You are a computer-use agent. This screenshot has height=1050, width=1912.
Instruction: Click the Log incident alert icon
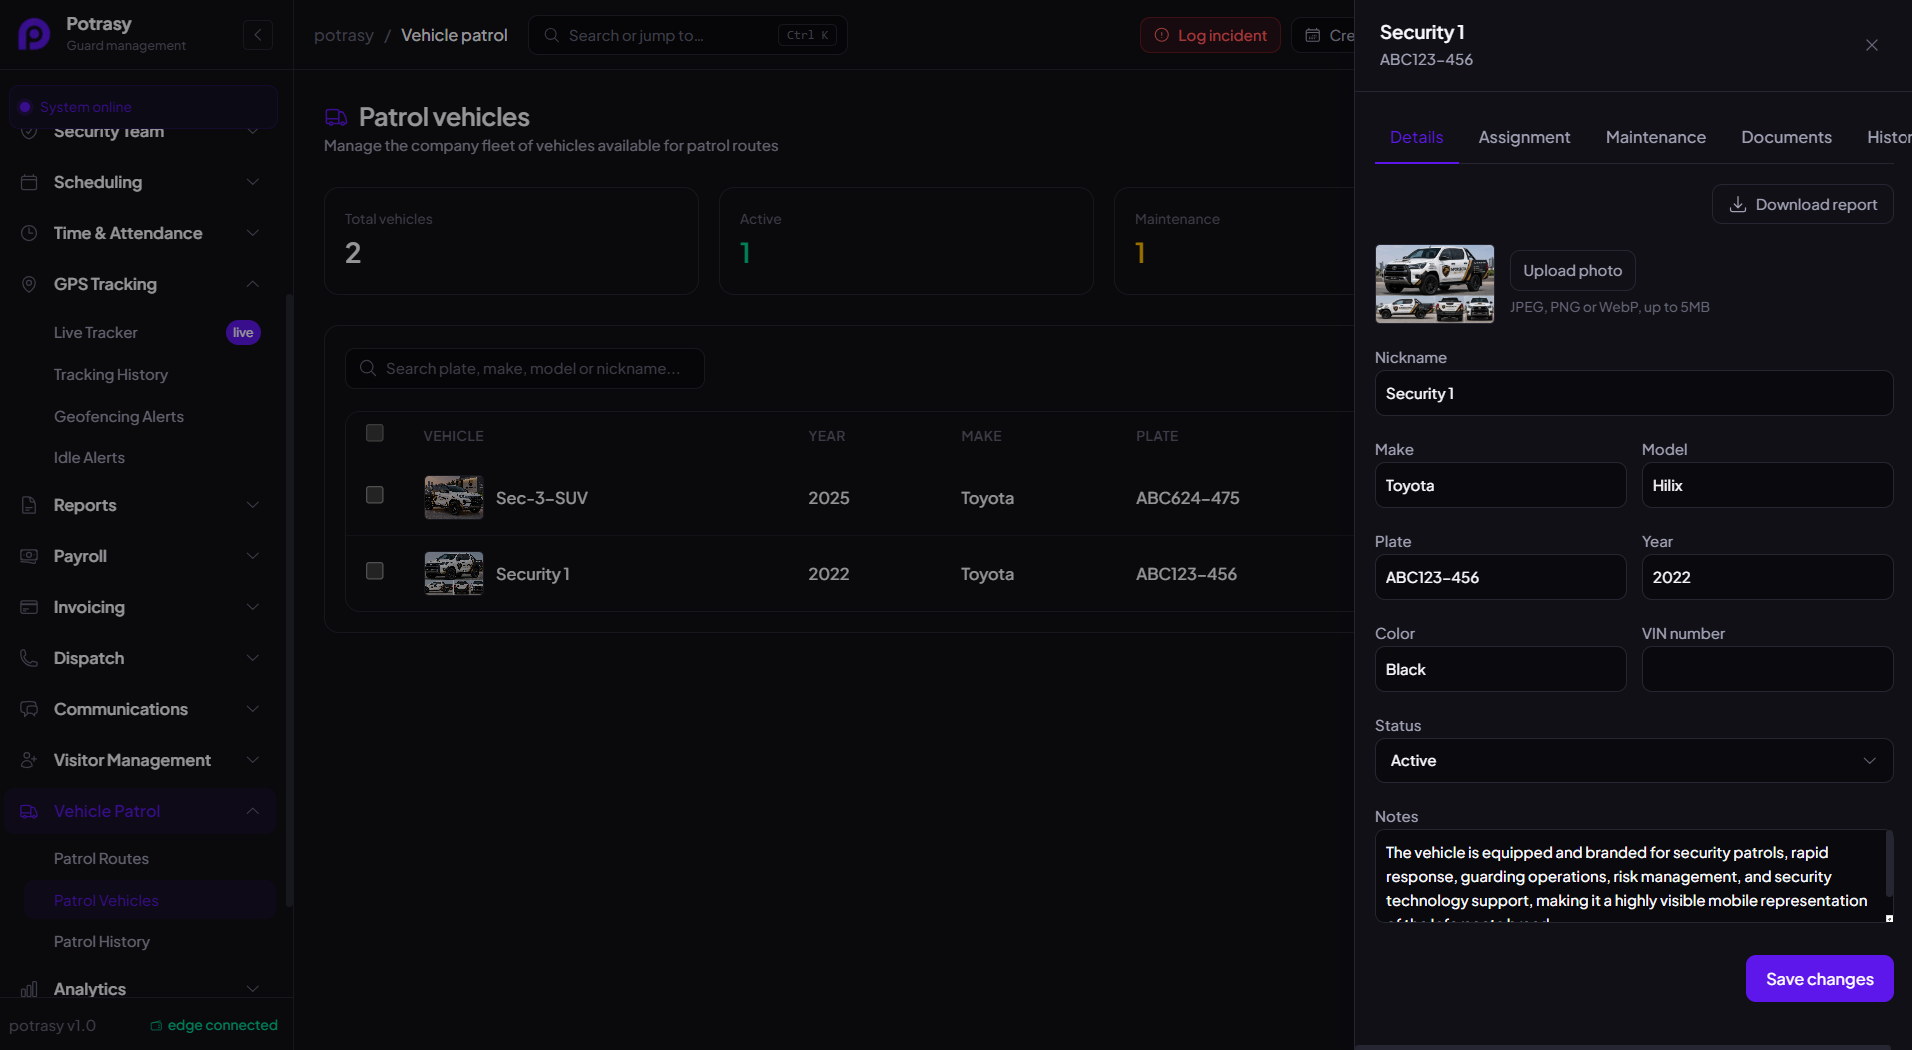[1162, 35]
